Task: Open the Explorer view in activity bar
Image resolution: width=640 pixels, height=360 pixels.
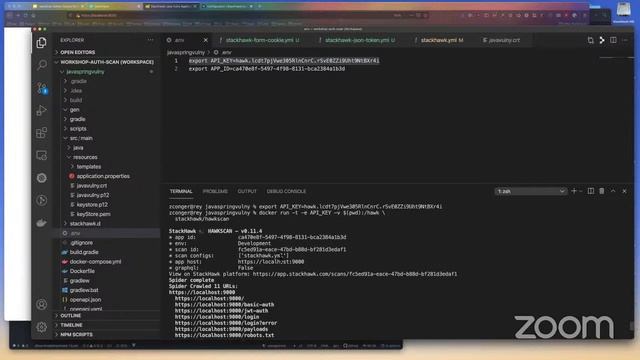Action: coord(41,43)
